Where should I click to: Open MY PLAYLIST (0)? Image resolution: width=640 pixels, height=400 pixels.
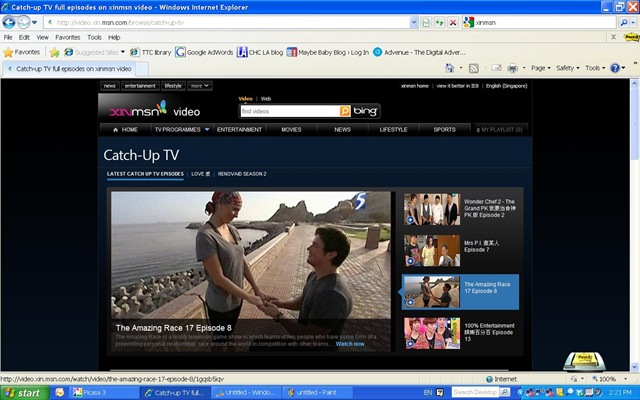coord(499,129)
